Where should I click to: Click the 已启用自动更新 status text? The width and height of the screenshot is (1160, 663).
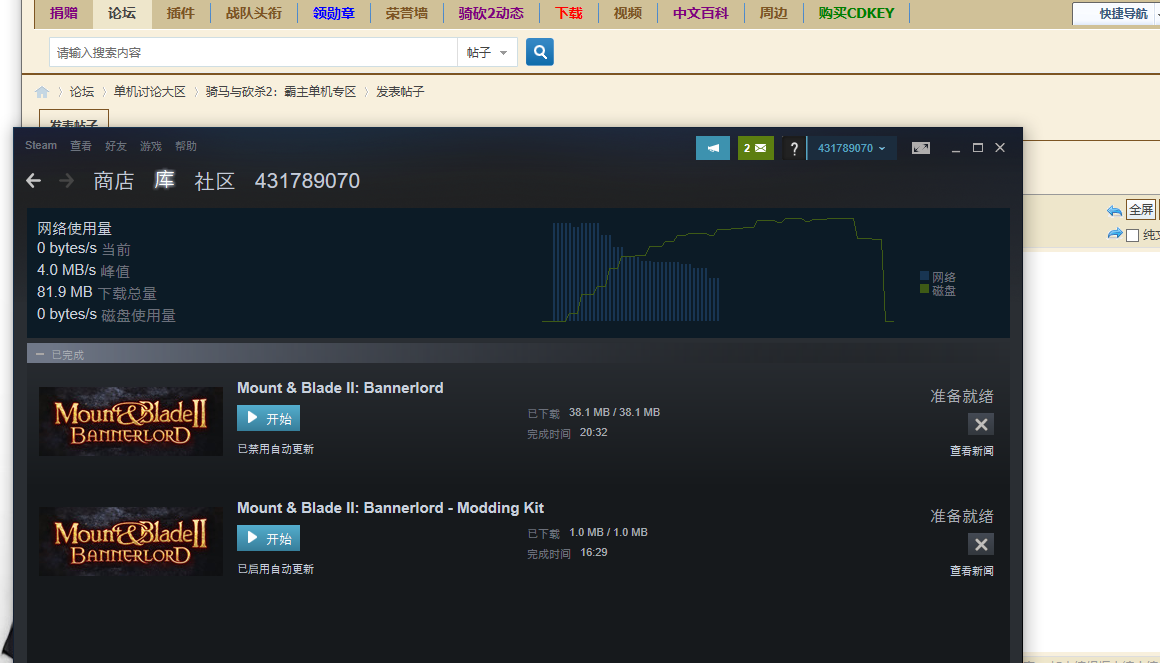click(x=276, y=569)
